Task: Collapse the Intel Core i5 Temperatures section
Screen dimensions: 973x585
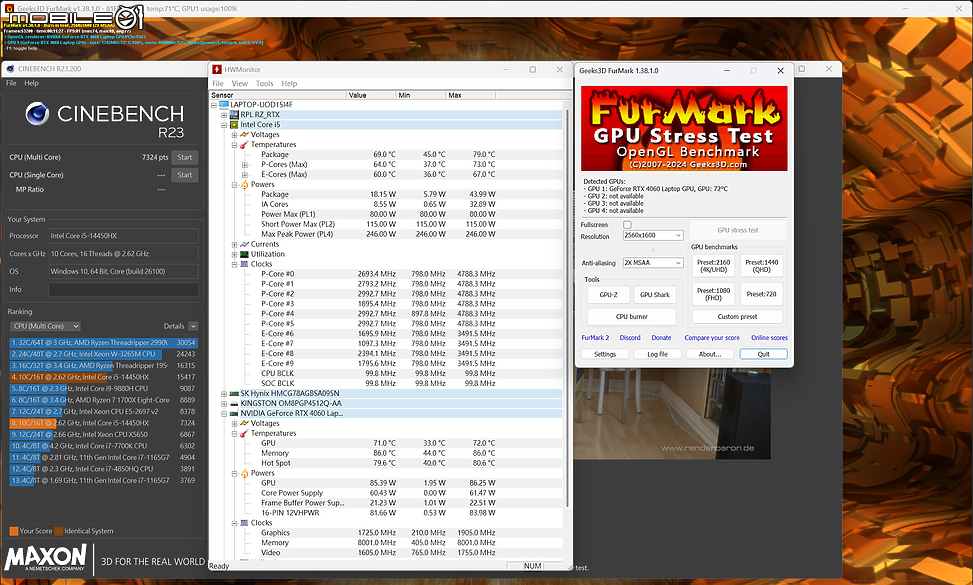Action: click(x=235, y=145)
